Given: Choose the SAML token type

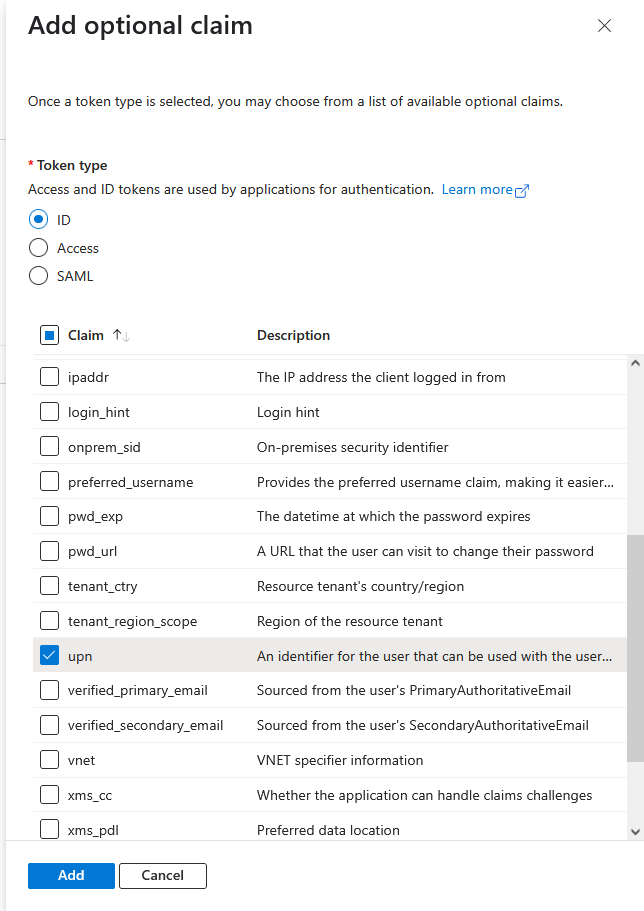Looking at the screenshot, I should click(x=39, y=276).
